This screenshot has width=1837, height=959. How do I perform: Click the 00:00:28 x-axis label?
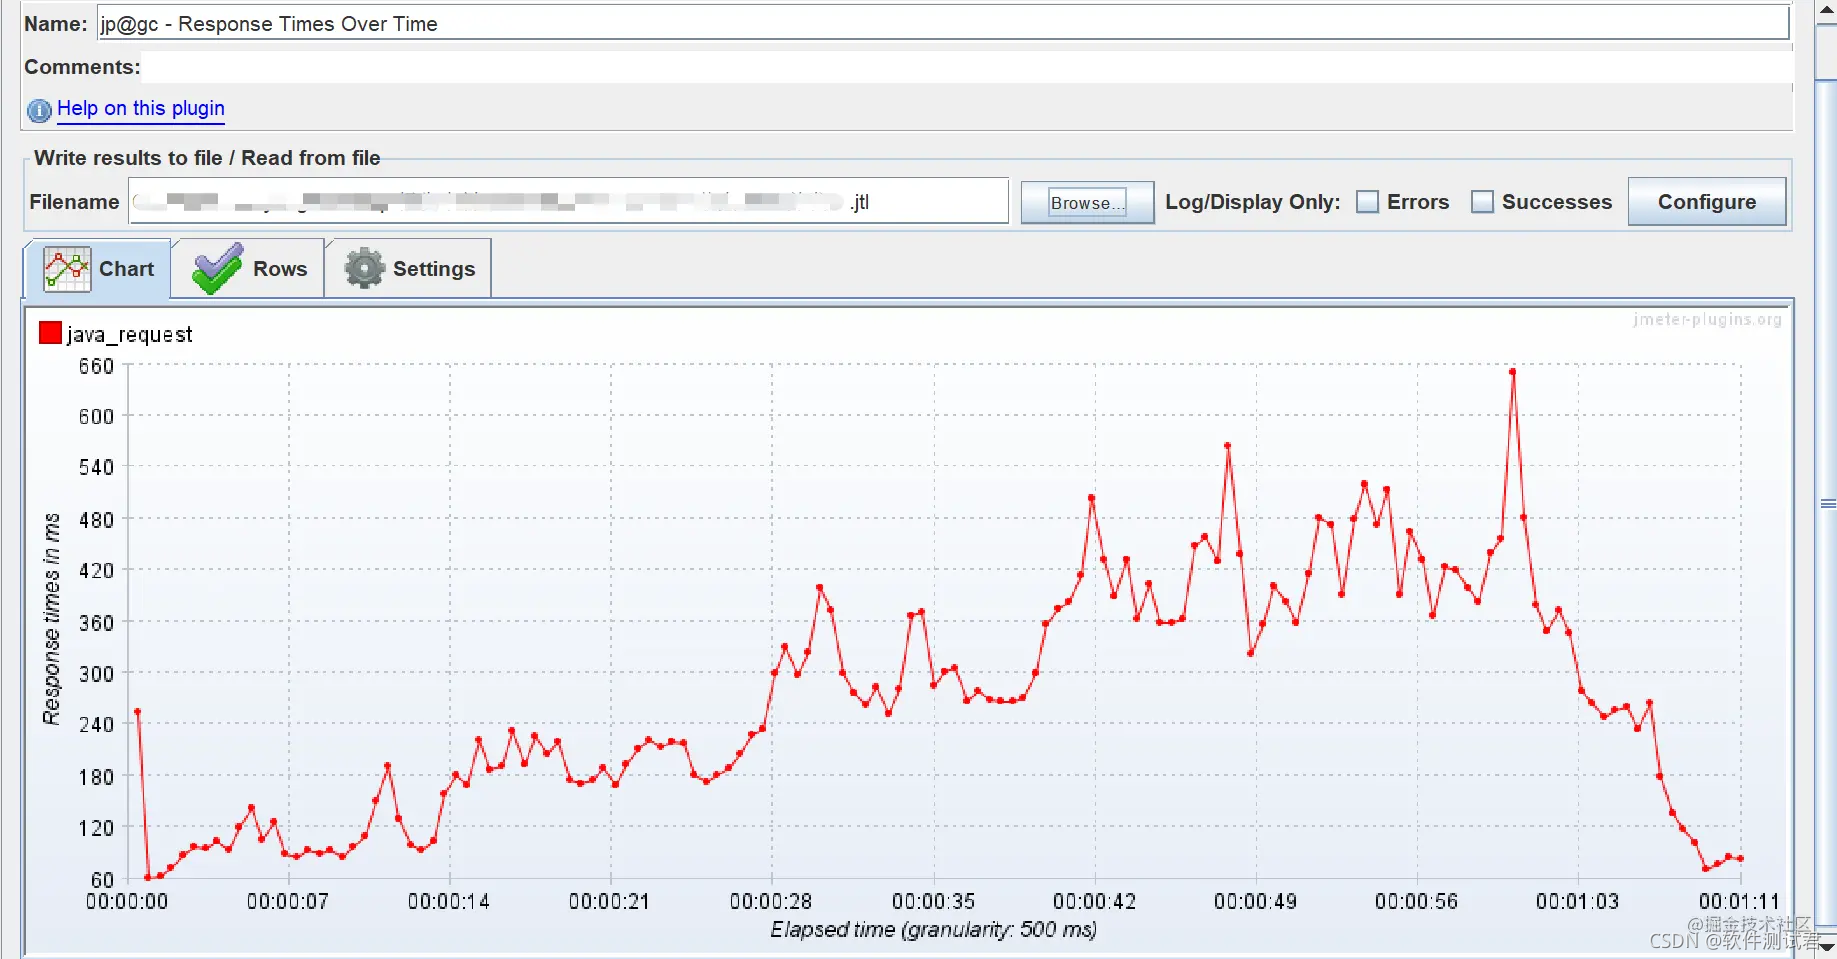coord(771,901)
